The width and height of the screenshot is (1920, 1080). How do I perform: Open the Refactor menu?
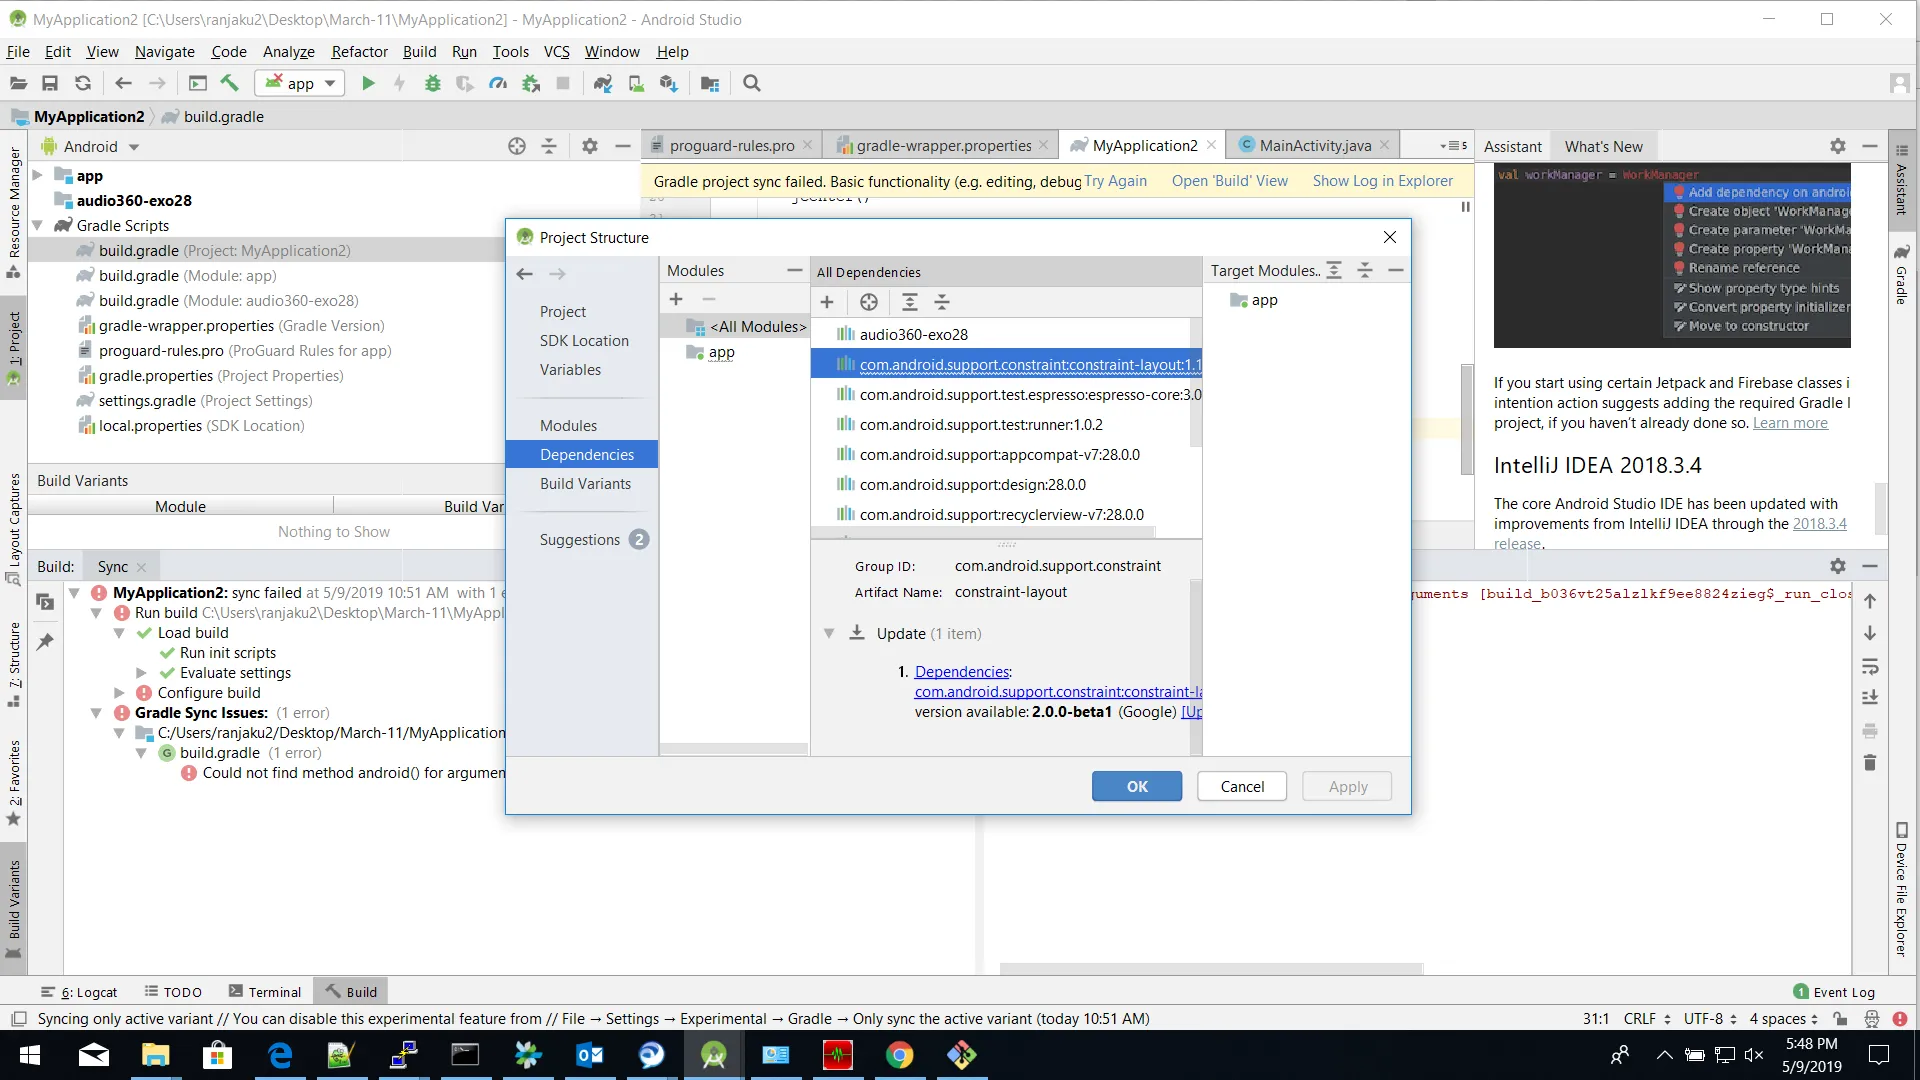pyautogui.click(x=359, y=52)
